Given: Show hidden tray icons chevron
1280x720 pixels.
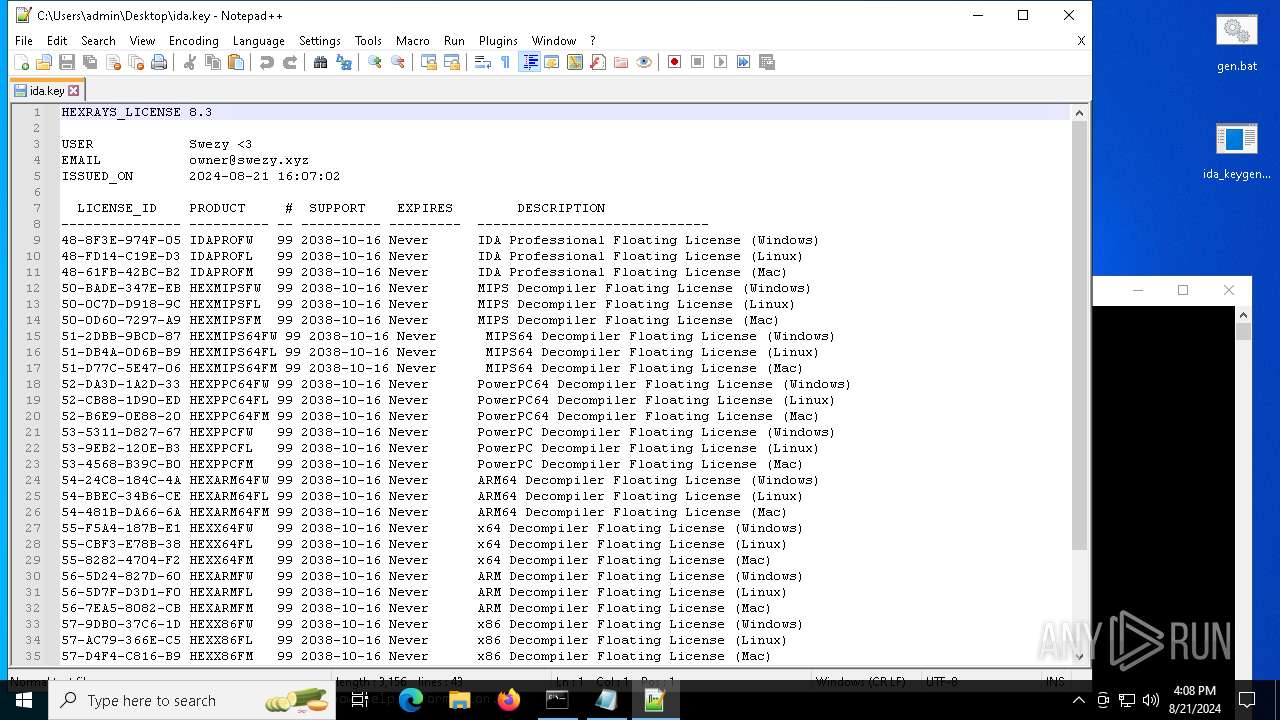Looking at the screenshot, I should pos(1079,700).
